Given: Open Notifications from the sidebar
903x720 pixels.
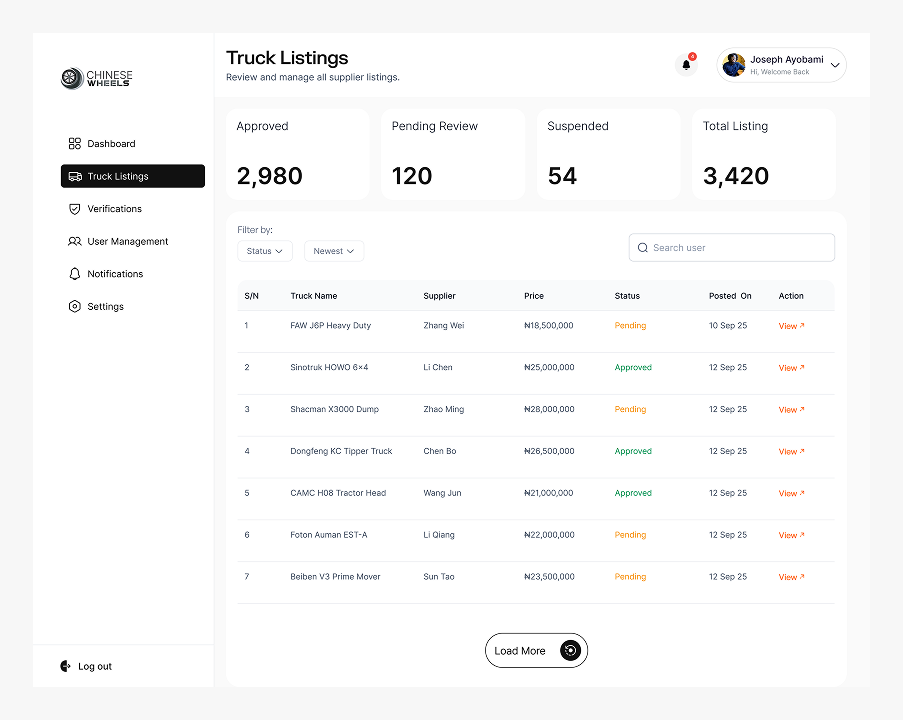Looking at the screenshot, I should point(114,274).
